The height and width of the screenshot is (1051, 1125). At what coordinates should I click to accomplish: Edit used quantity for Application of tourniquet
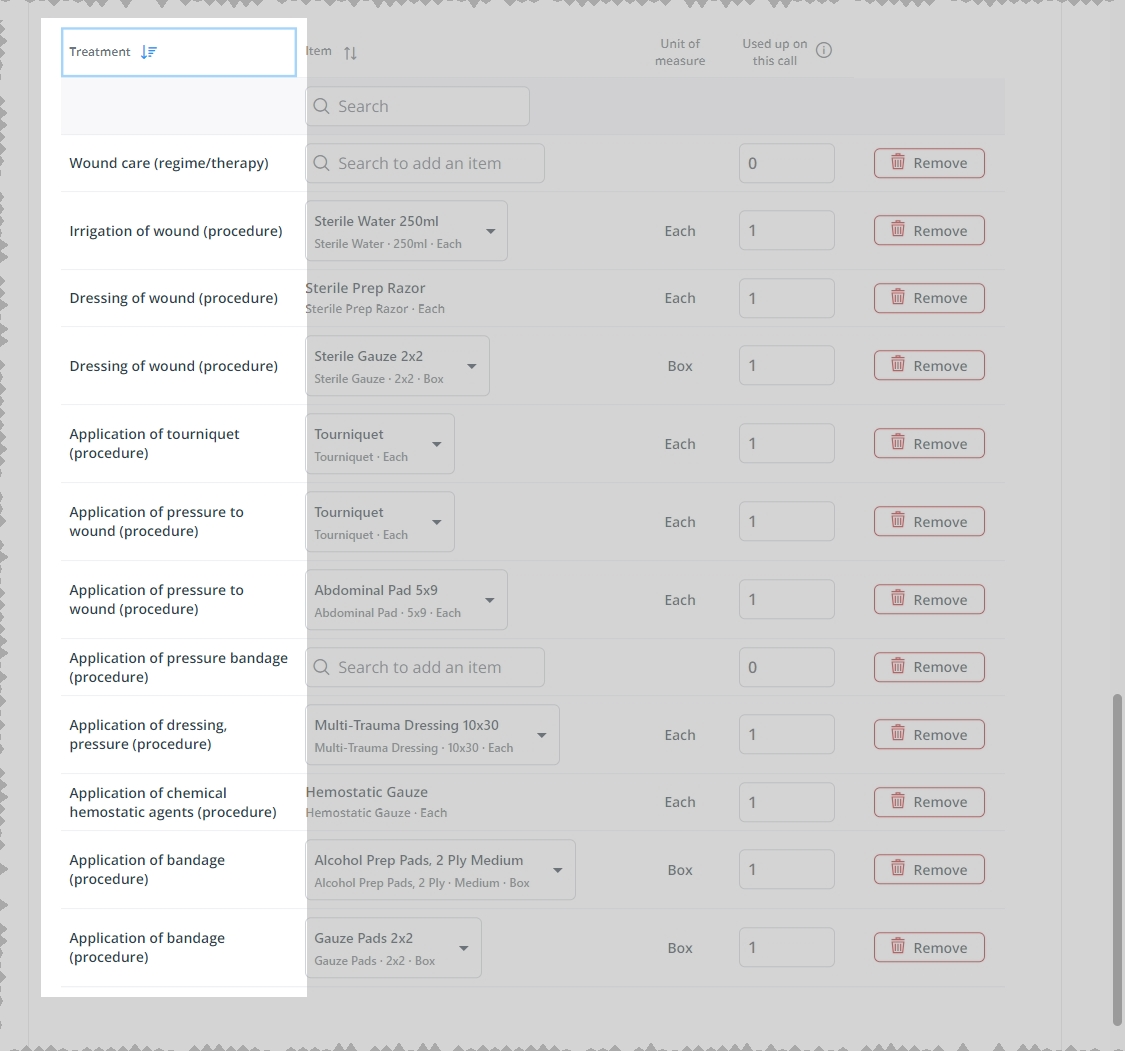[787, 443]
